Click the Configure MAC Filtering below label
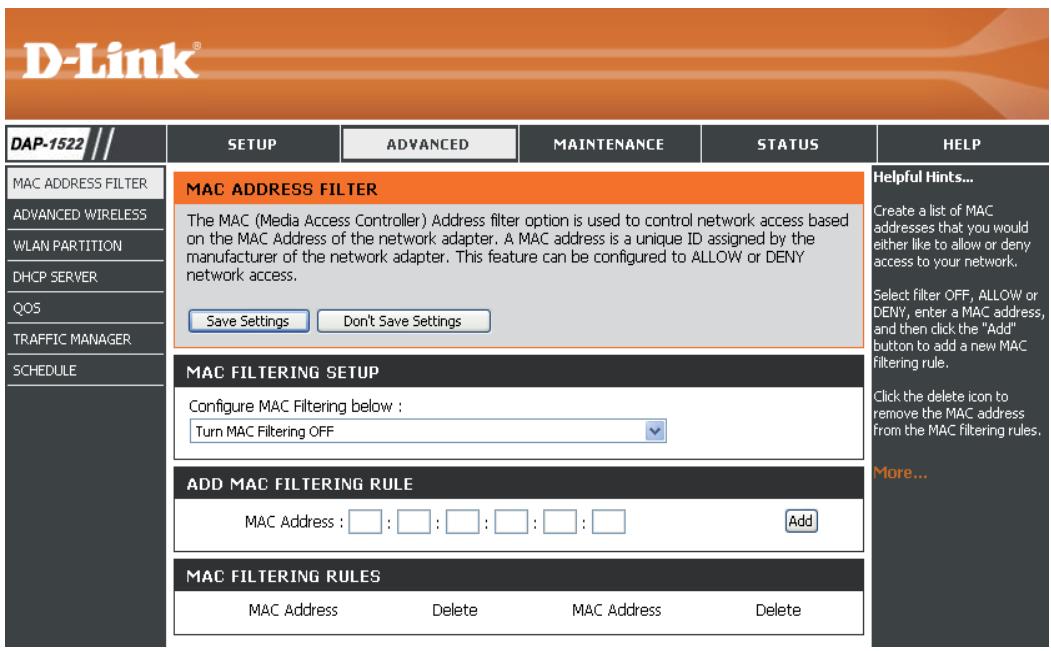 [x=295, y=406]
